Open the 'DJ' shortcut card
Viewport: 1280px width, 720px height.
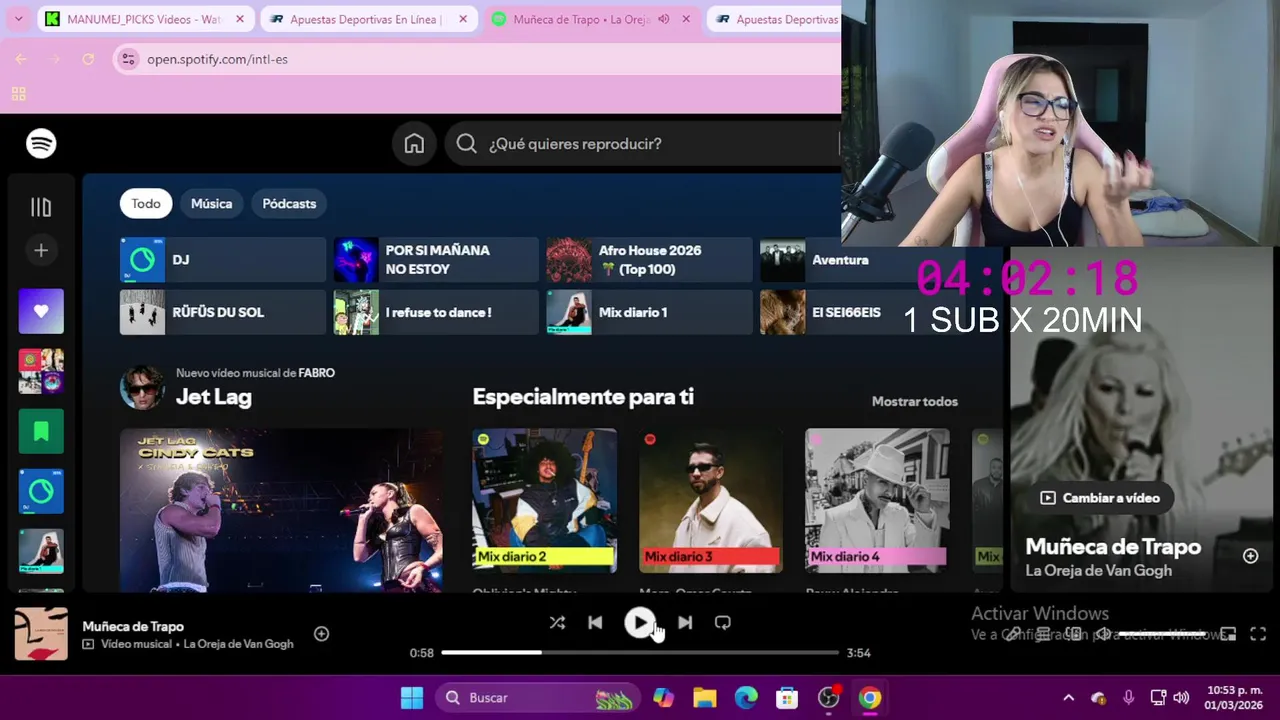pos(223,260)
